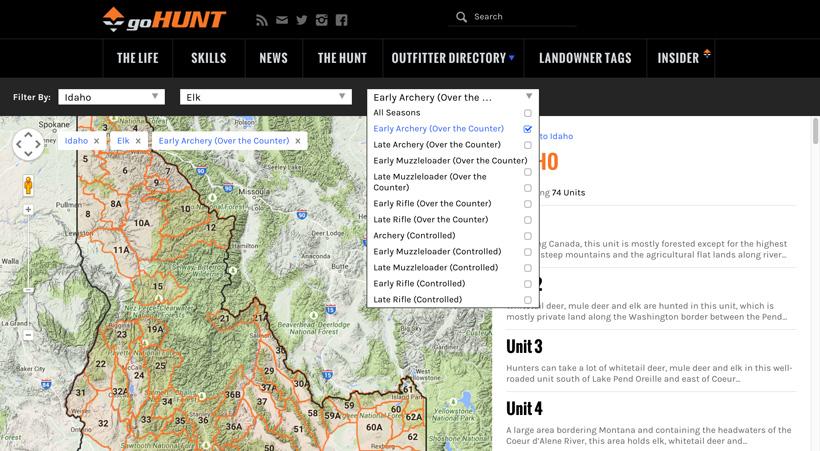Check Archery (Controlled) checkbox
The height and width of the screenshot is (451, 820).
click(528, 236)
